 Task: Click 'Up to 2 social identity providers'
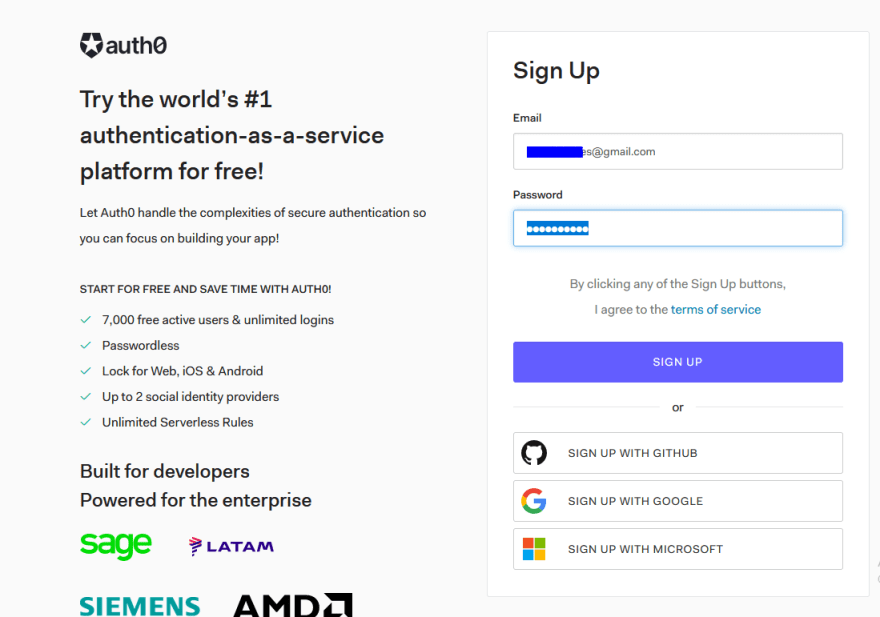pos(190,396)
